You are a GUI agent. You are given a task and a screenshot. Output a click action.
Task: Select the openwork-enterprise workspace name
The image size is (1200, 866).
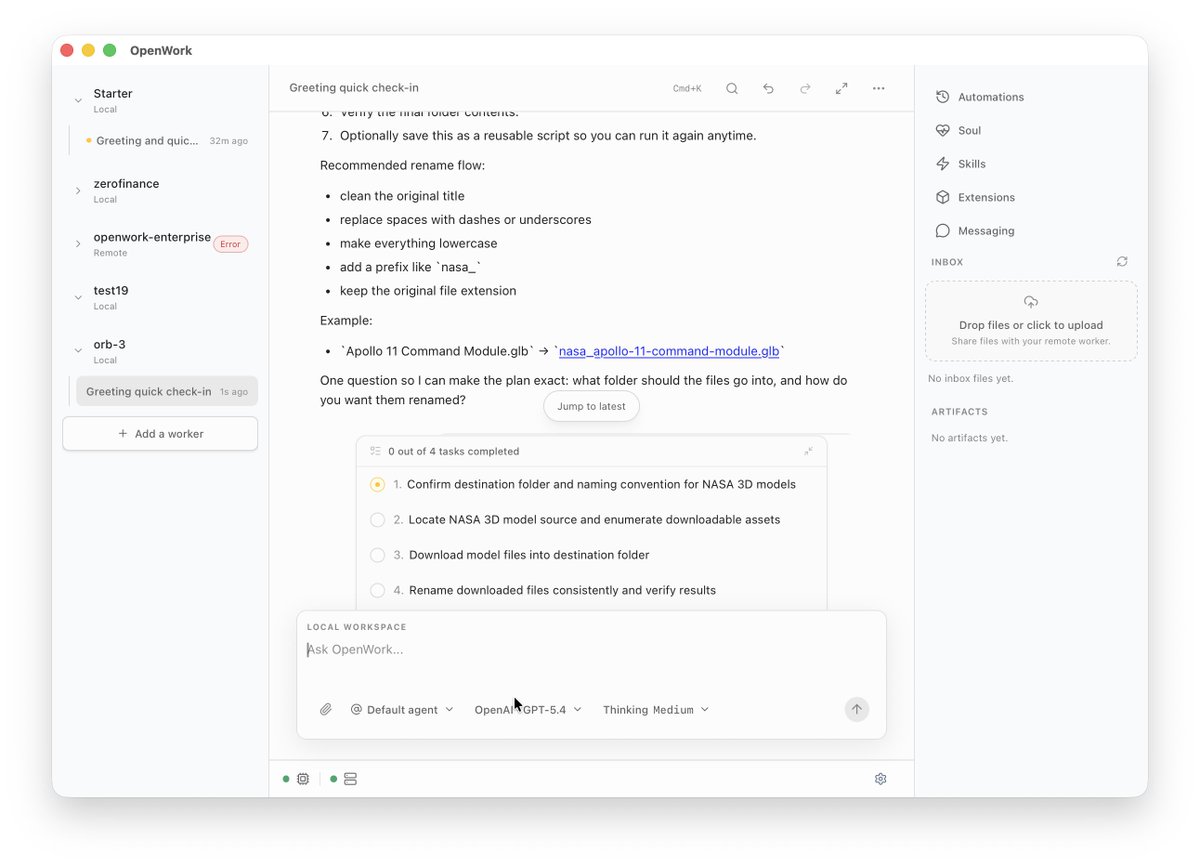152,238
